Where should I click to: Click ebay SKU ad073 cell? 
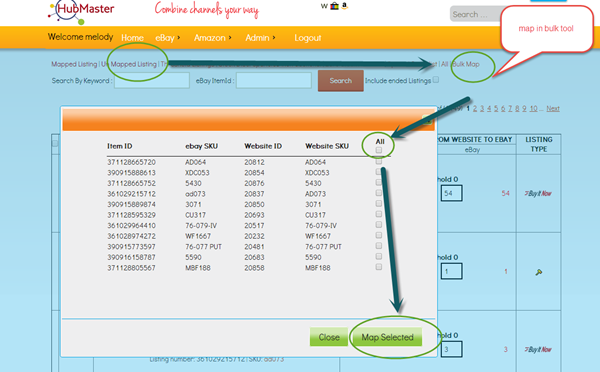point(196,194)
